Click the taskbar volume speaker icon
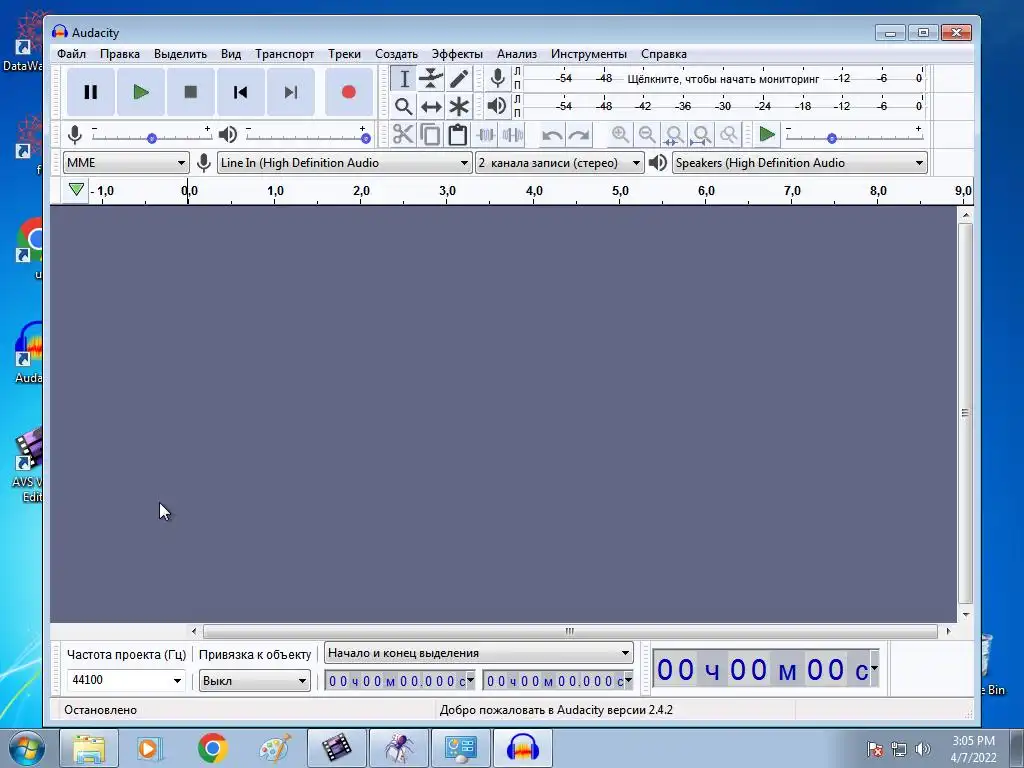 tap(923, 749)
